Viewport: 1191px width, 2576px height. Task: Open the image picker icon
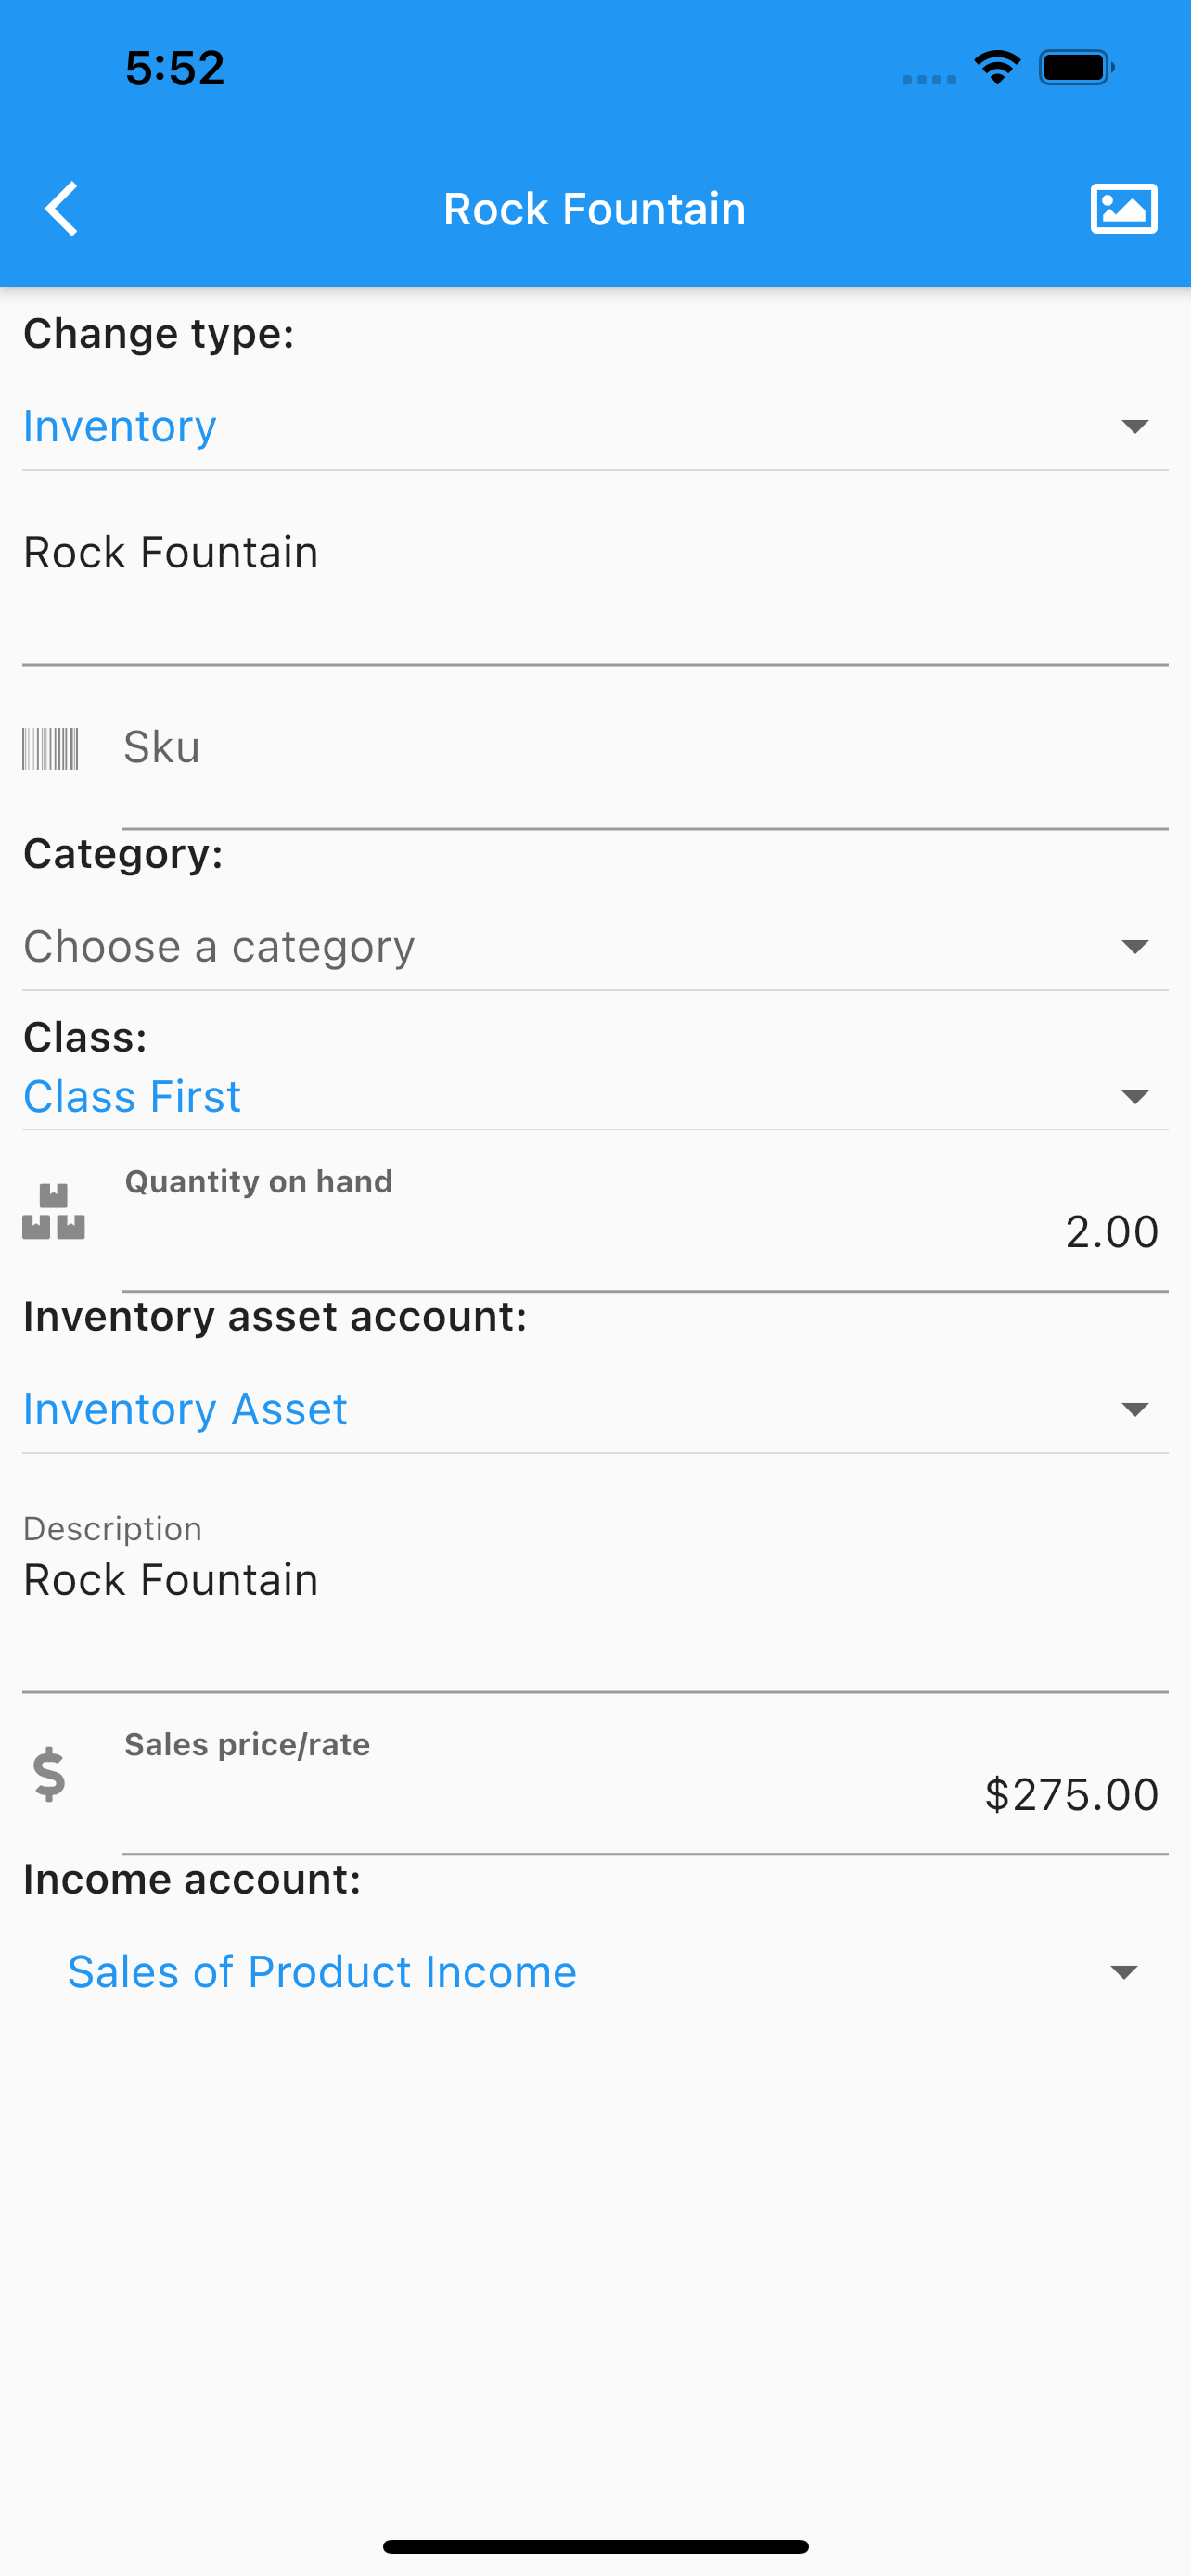1123,209
